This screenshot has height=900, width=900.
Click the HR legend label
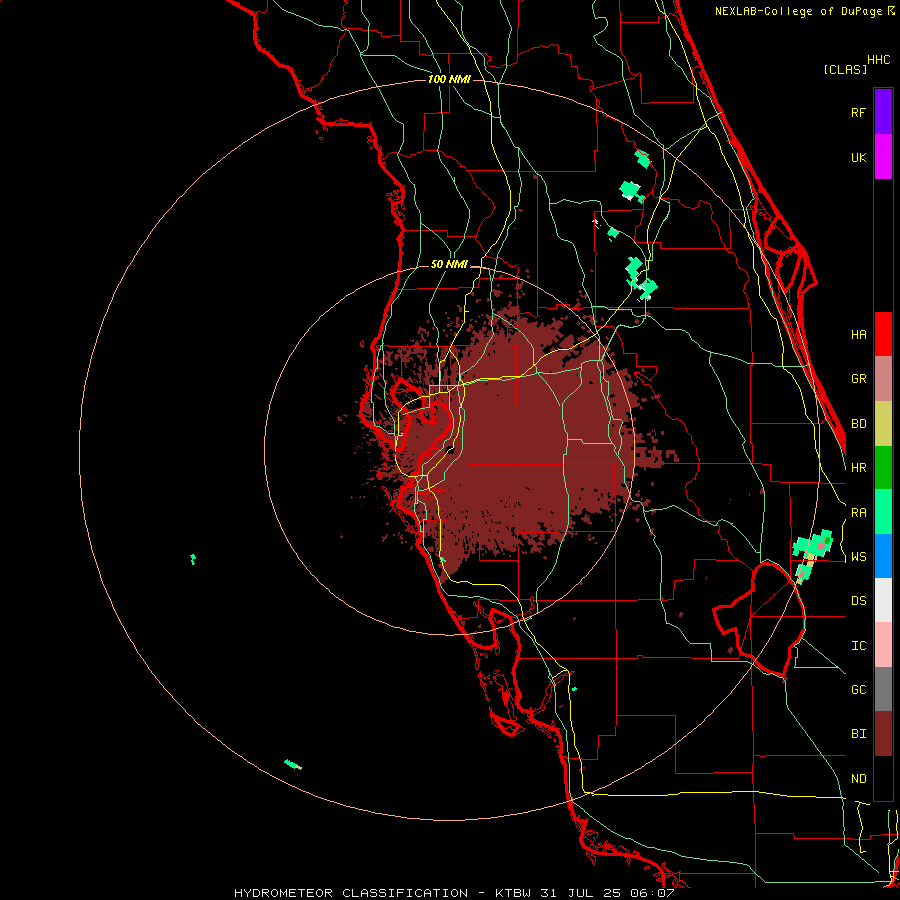858,468
